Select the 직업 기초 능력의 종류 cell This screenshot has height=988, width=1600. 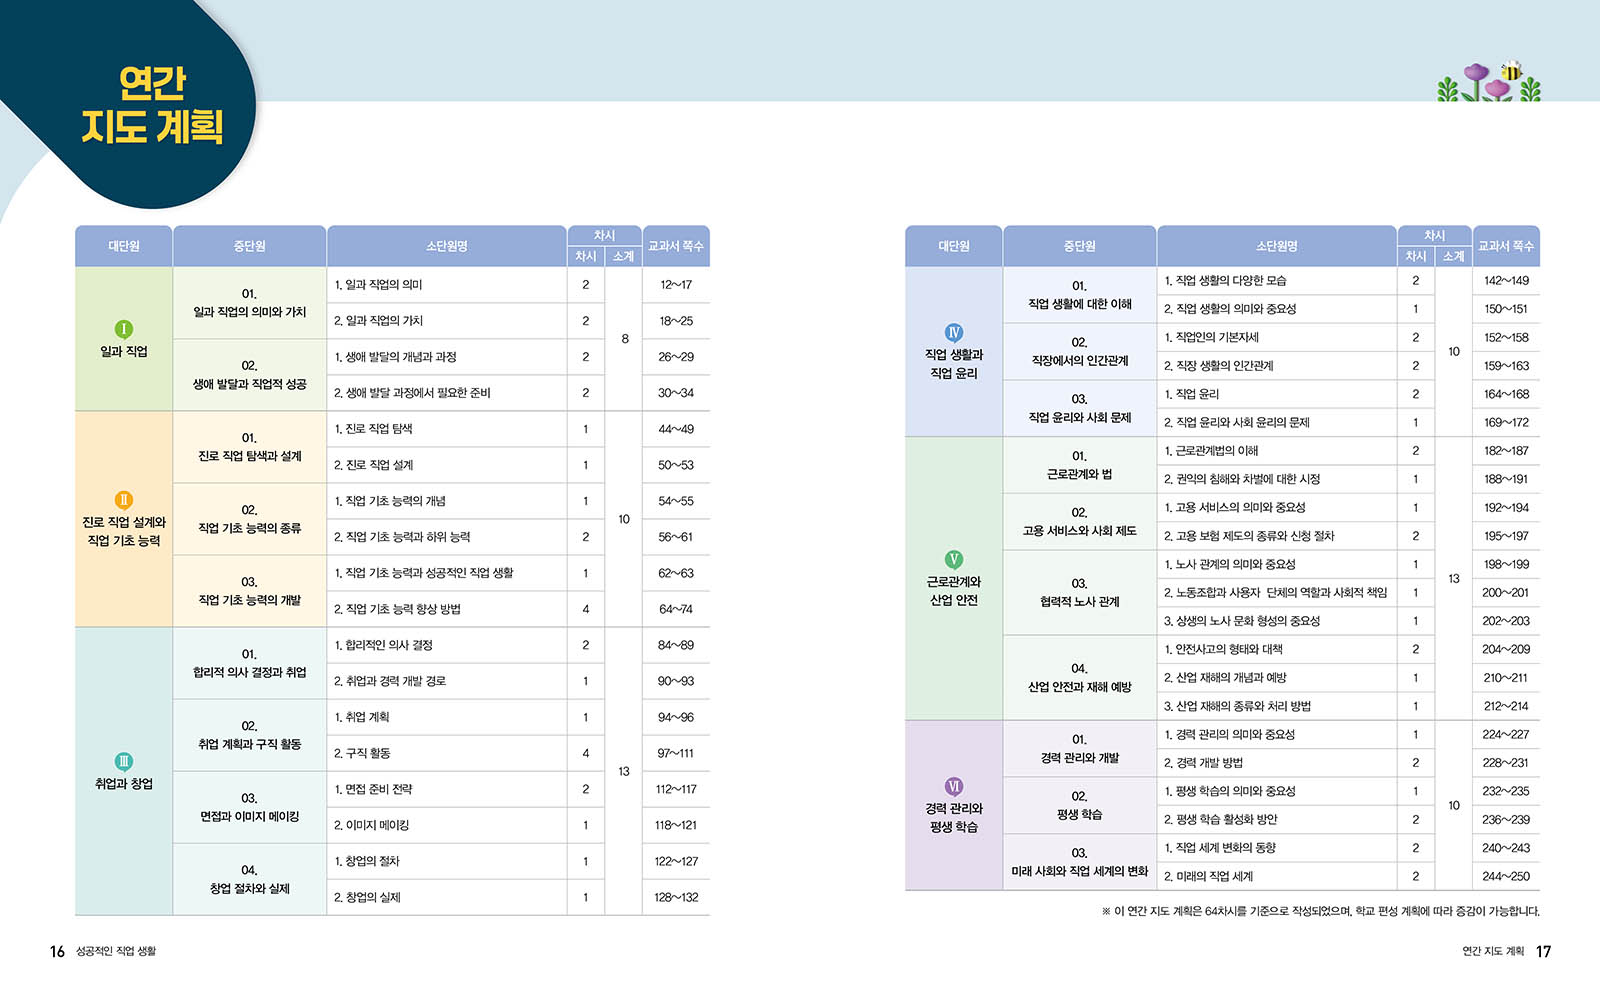click(250, 519)
